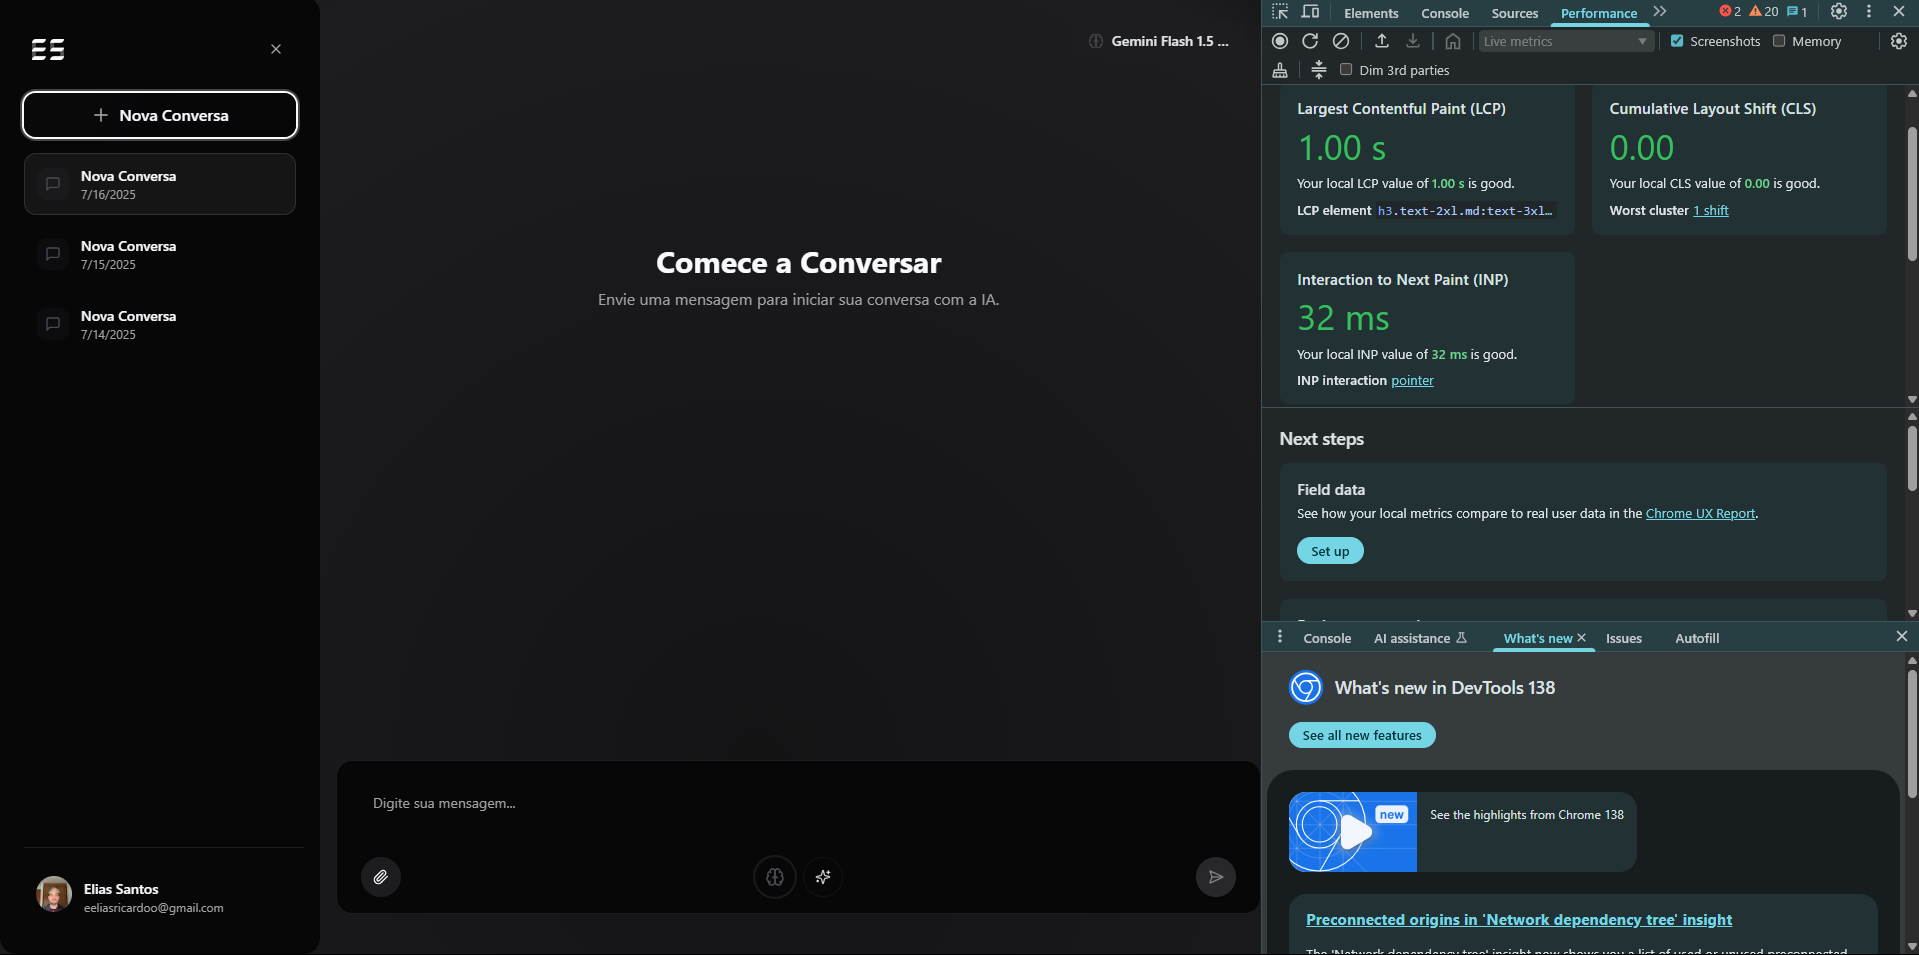The height and width of the screenshot is (955, 1919).
Task: Click the send message arrow icon
Action: 1215,877
